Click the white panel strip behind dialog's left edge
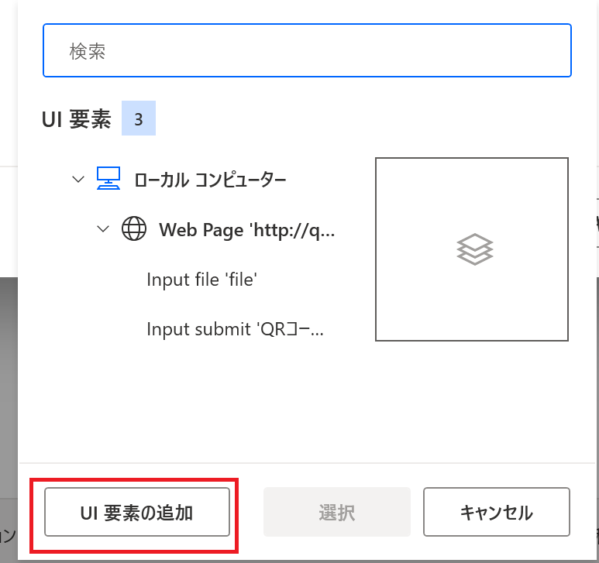The height and width of the screenshot is (563, 599). pos(8,222)
